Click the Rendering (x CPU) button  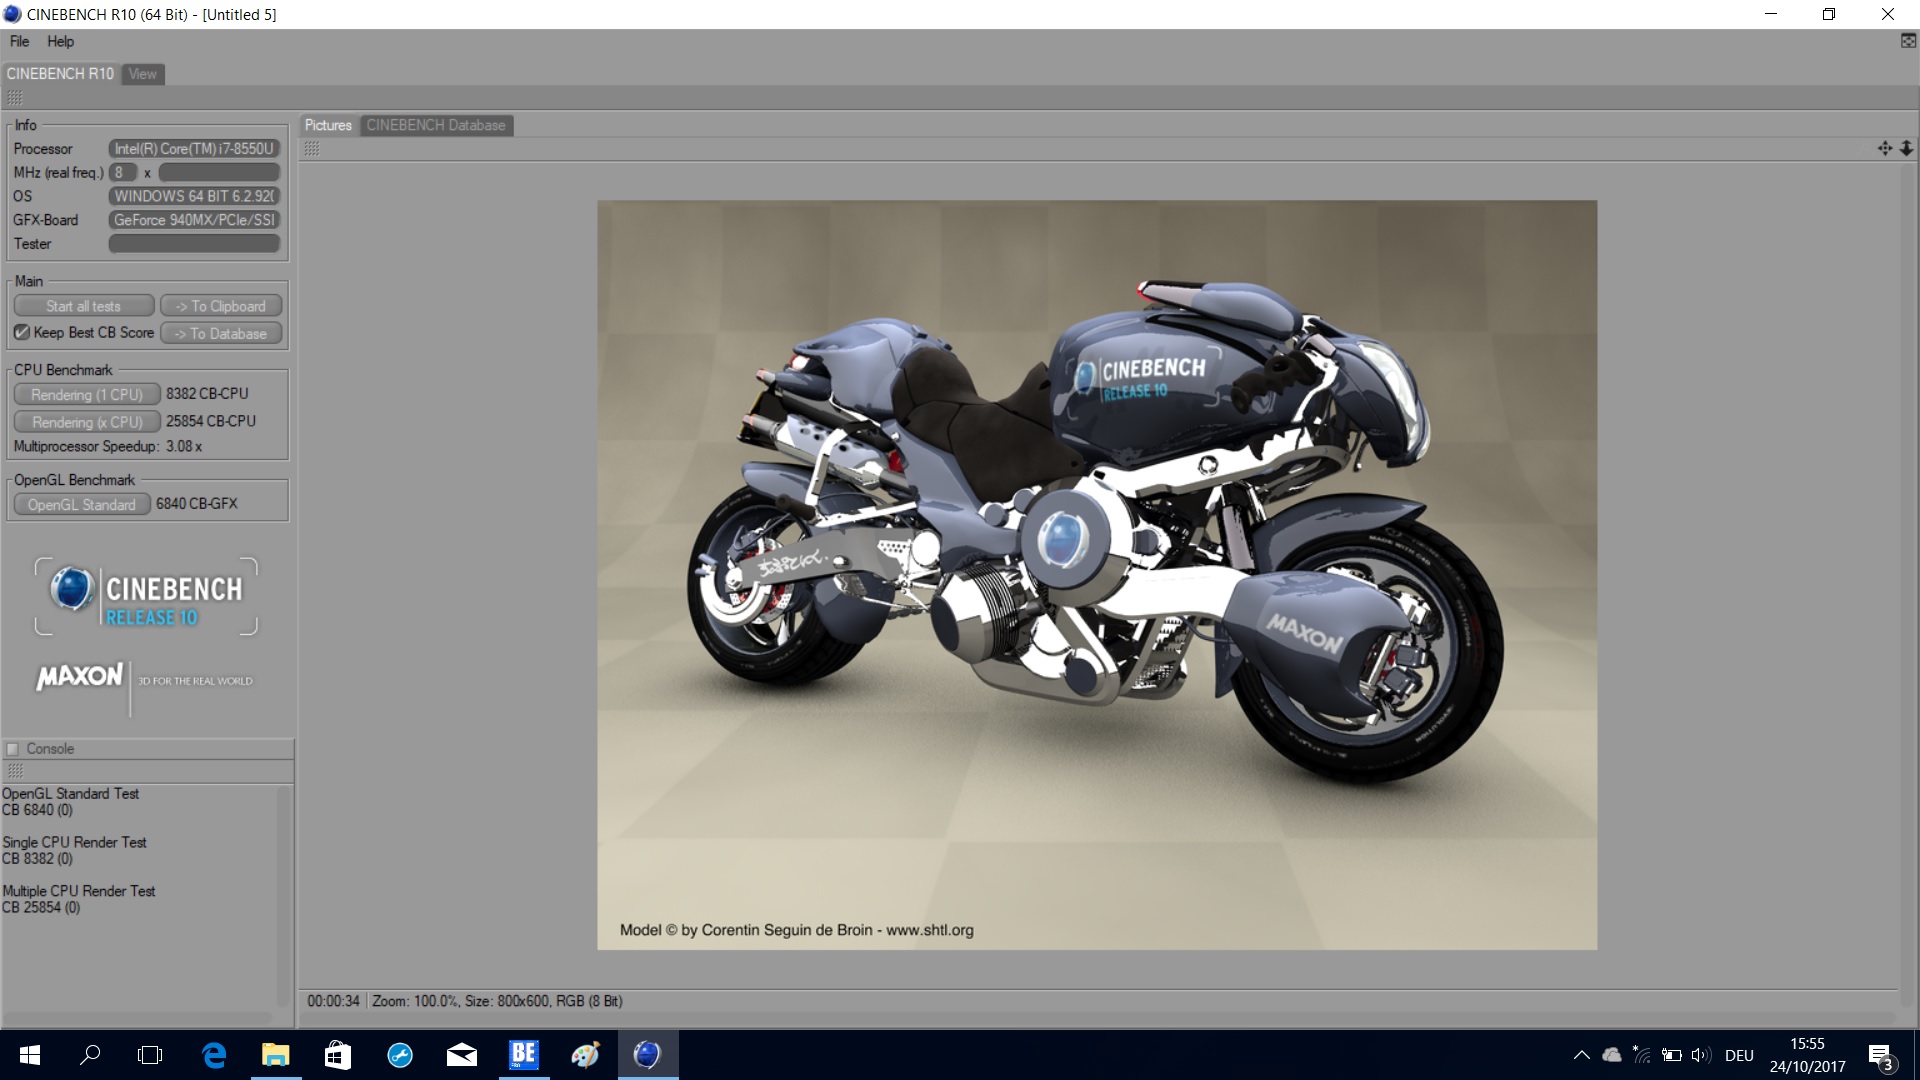pos(86,422)
